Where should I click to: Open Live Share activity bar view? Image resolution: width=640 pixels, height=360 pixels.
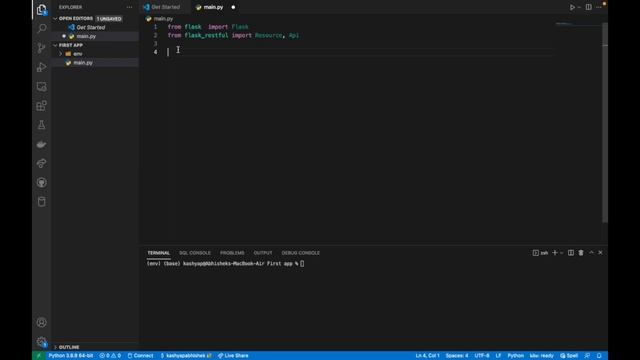point(42,163)
